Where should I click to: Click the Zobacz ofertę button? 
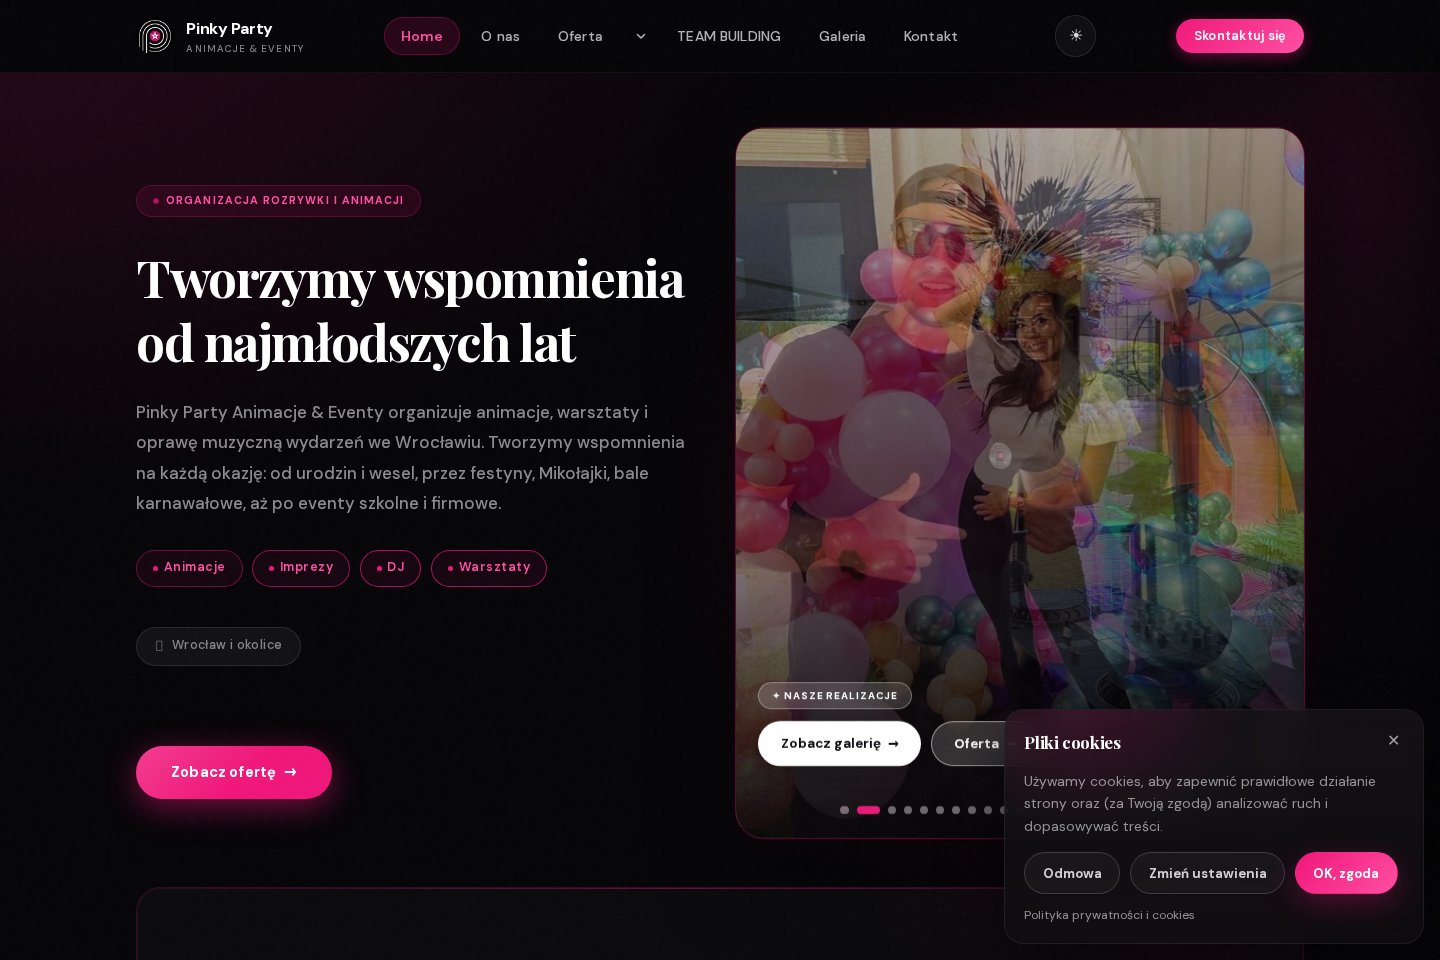pos(234,772)
